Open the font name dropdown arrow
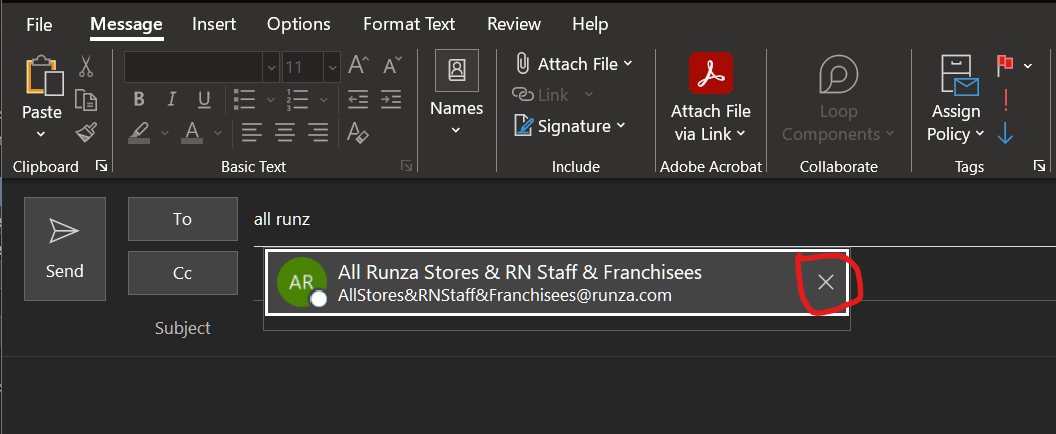This screenshot has height=434, width=1056. click(x=271, y=67)
